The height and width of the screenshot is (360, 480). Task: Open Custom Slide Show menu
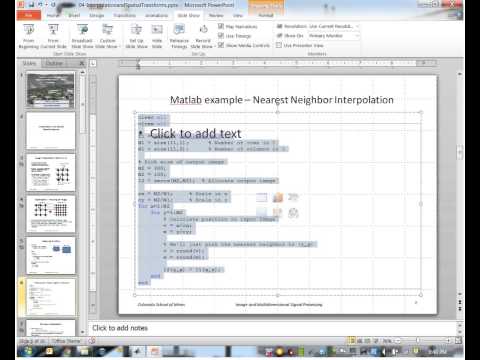pos(107,36)
